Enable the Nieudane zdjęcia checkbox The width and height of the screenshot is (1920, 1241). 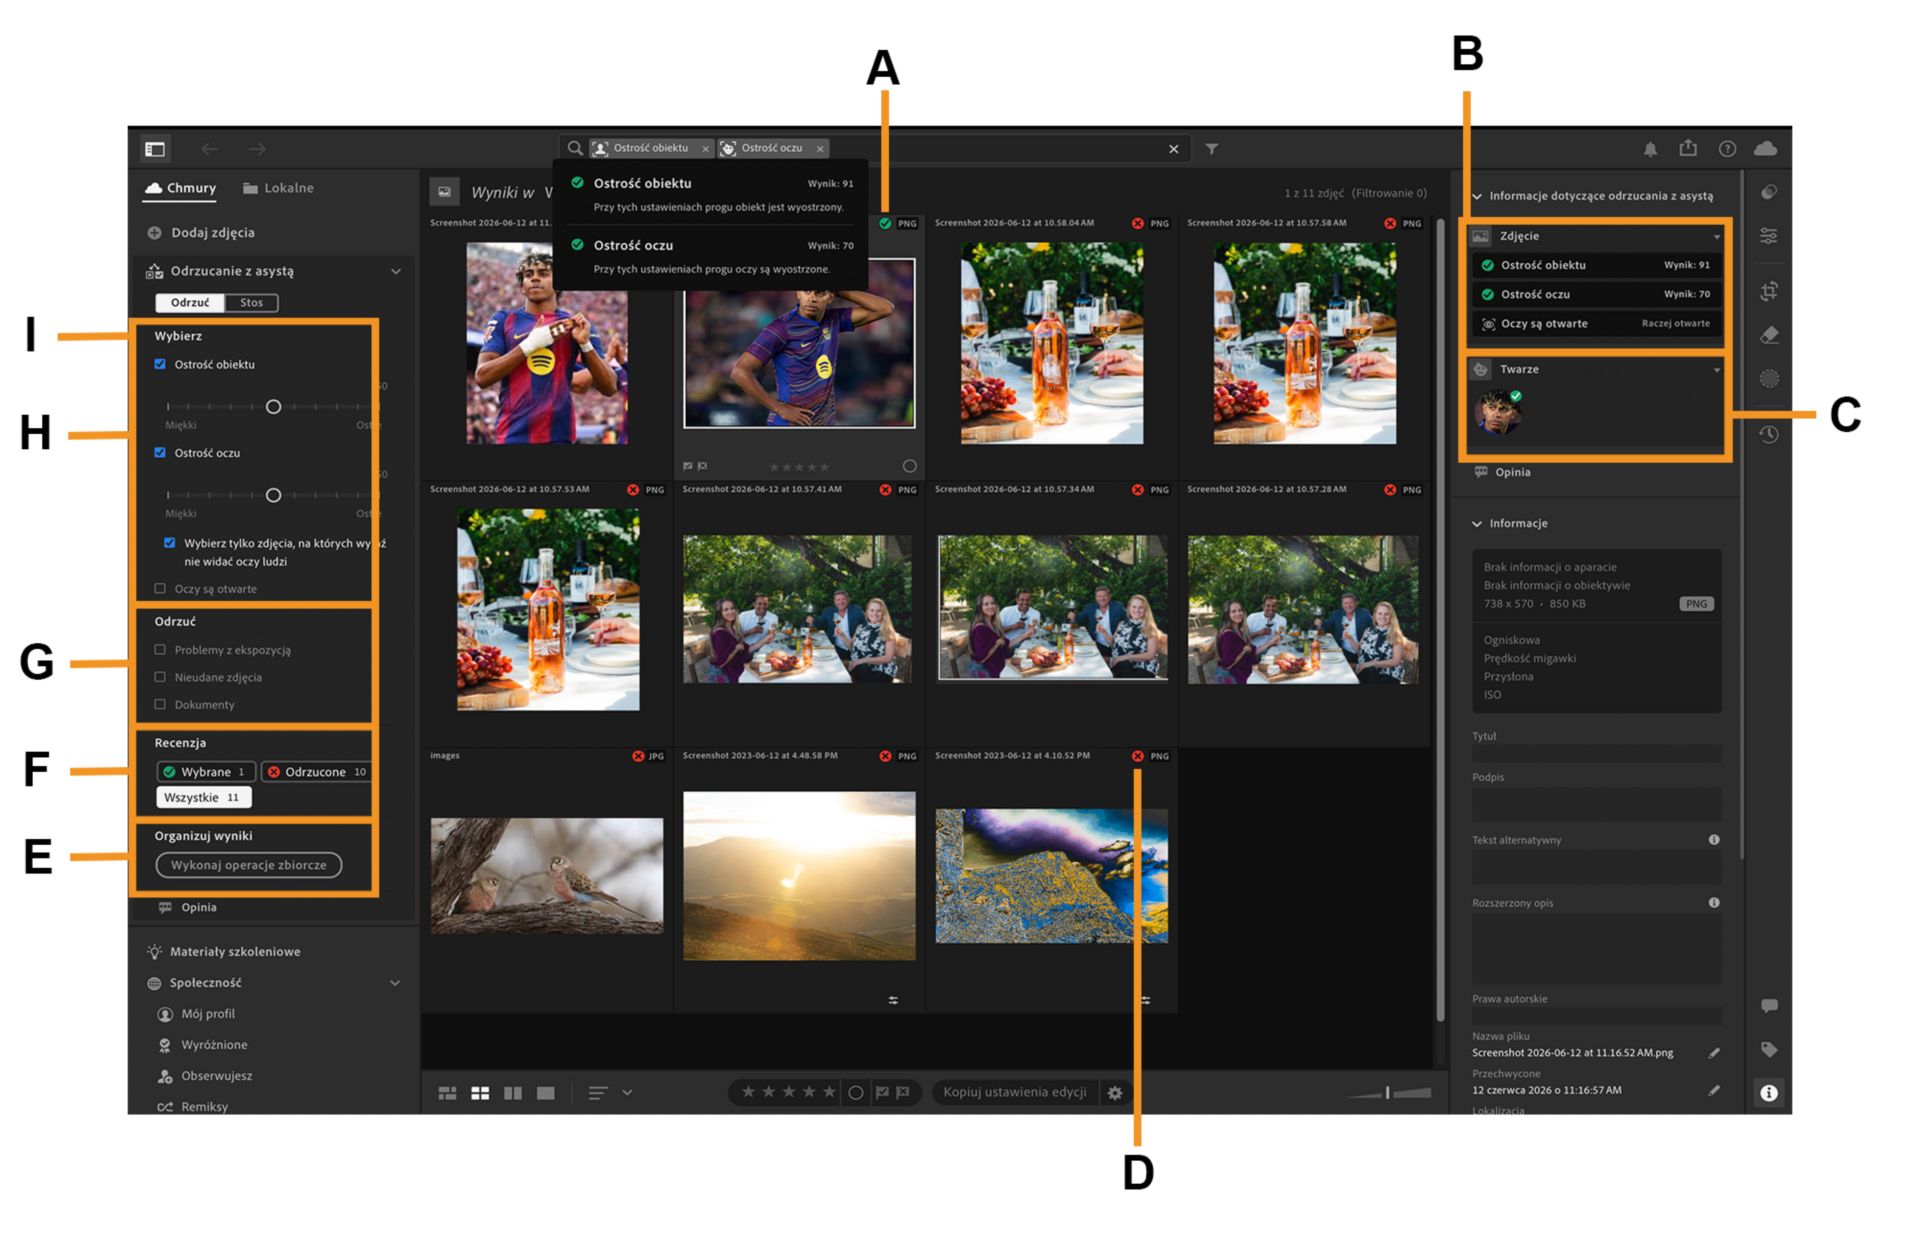coord(160,677)
